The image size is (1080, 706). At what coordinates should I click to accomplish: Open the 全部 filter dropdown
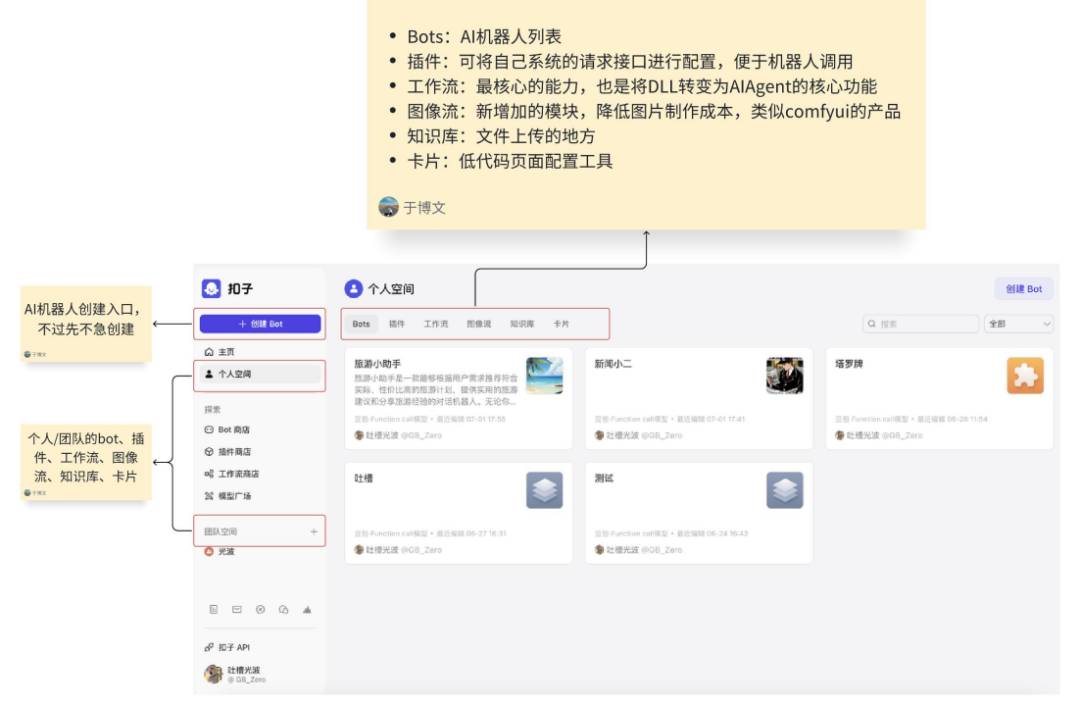(1019, 324)
